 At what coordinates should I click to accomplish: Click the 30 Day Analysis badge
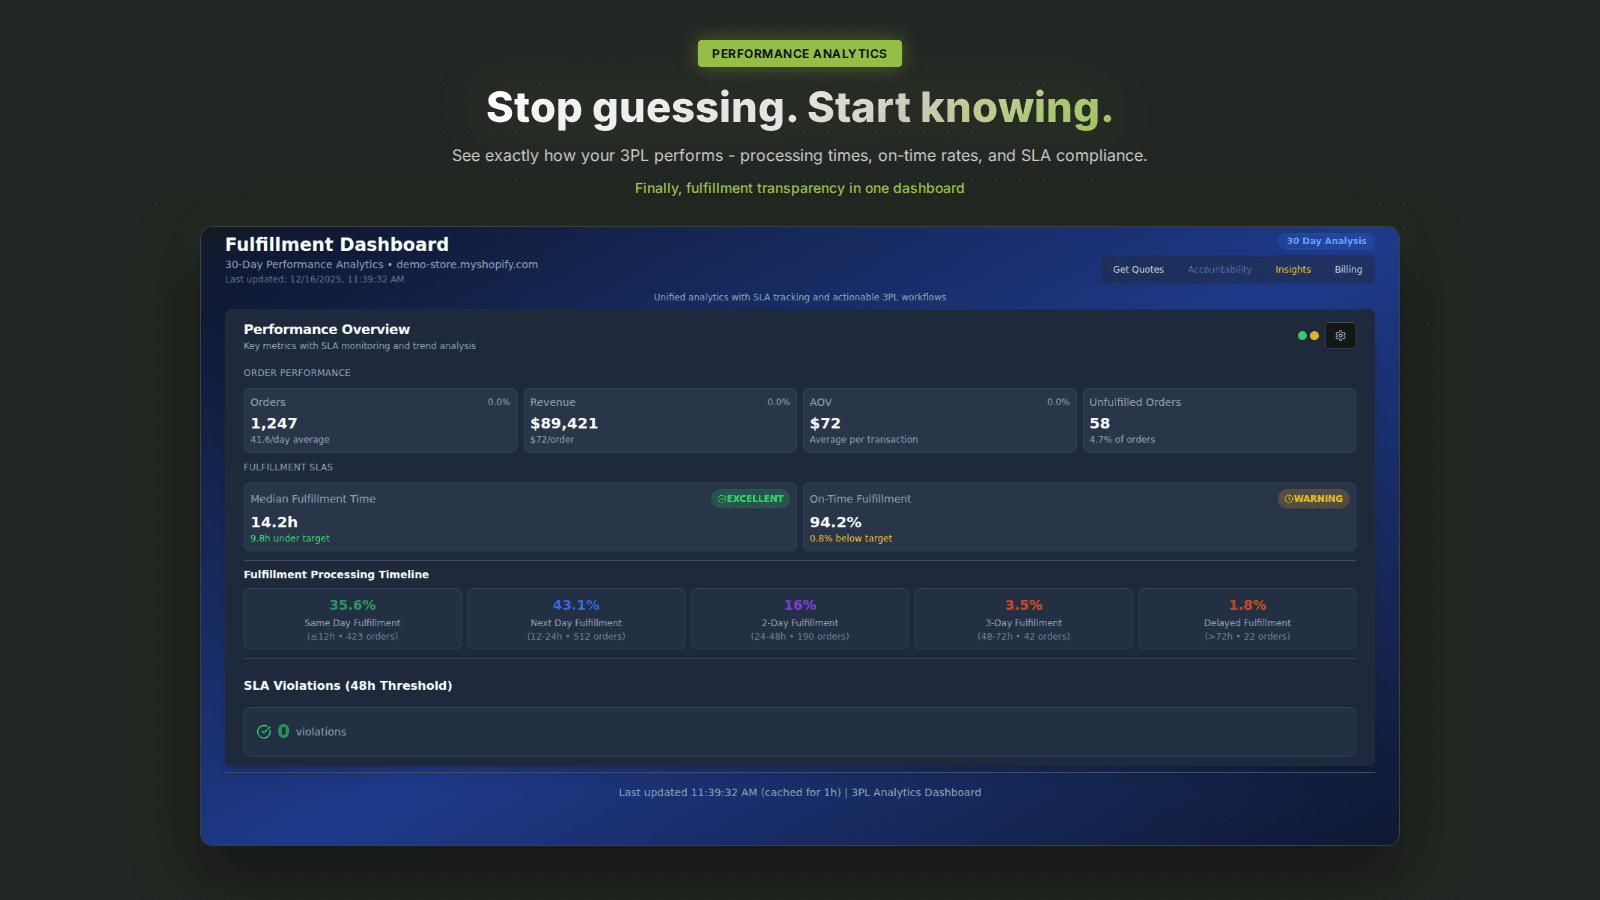[1326, 241]
